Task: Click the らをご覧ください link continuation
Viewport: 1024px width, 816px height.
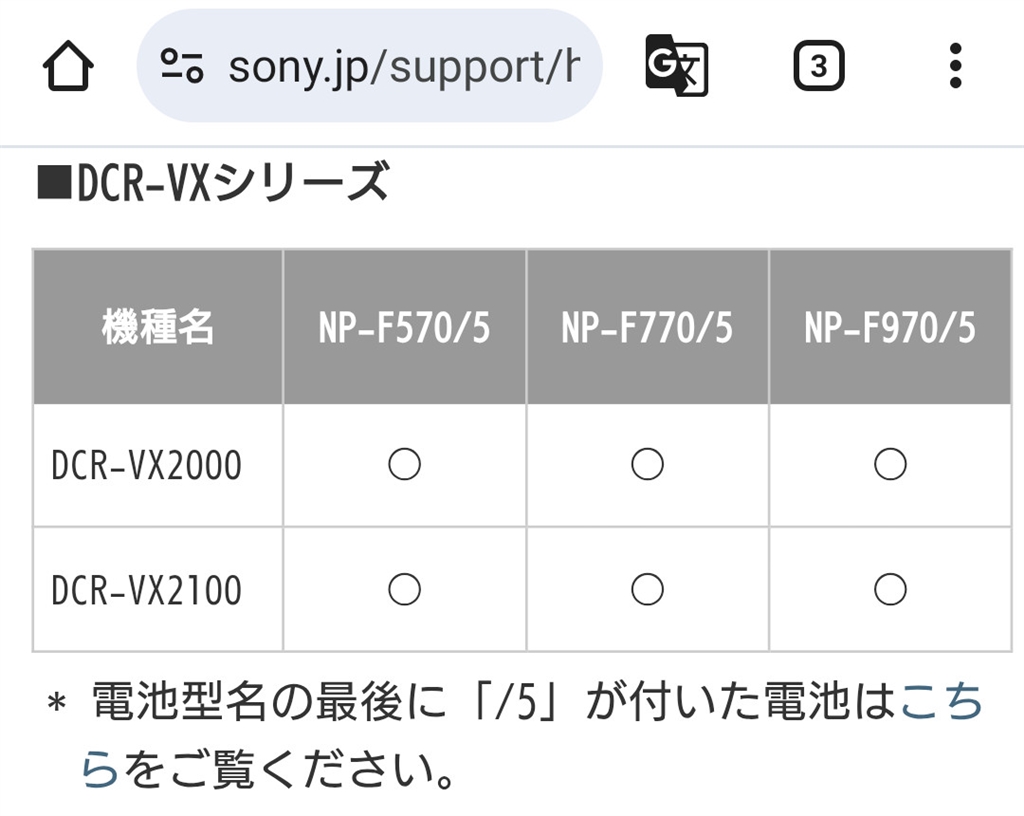Action: (100, 768)
